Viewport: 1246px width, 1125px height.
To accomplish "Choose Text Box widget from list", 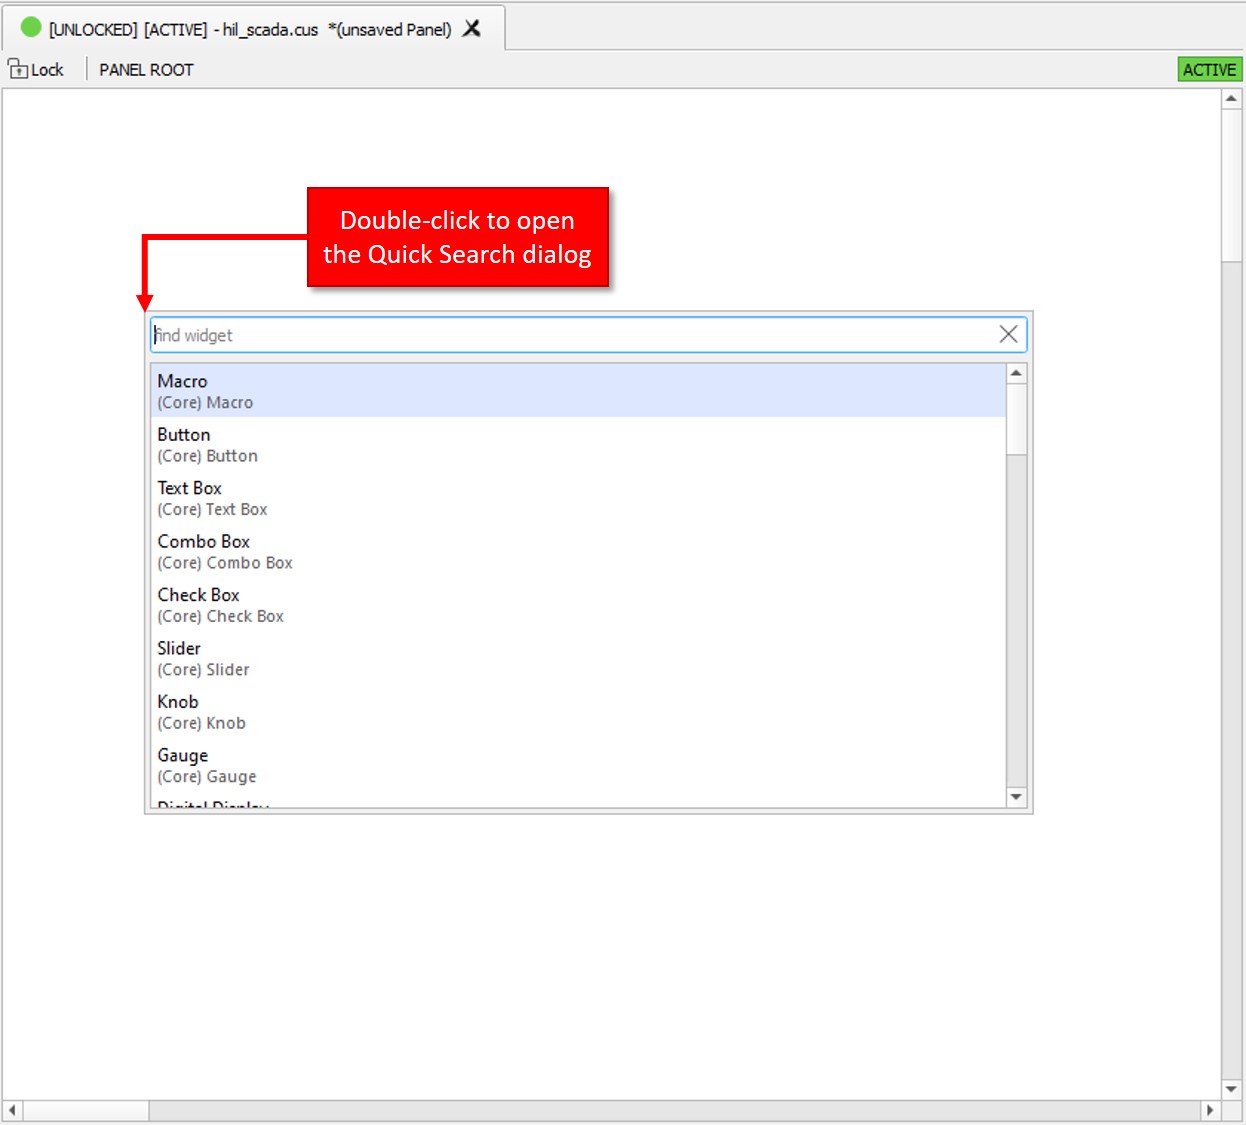I will click(x=578, y=498).
